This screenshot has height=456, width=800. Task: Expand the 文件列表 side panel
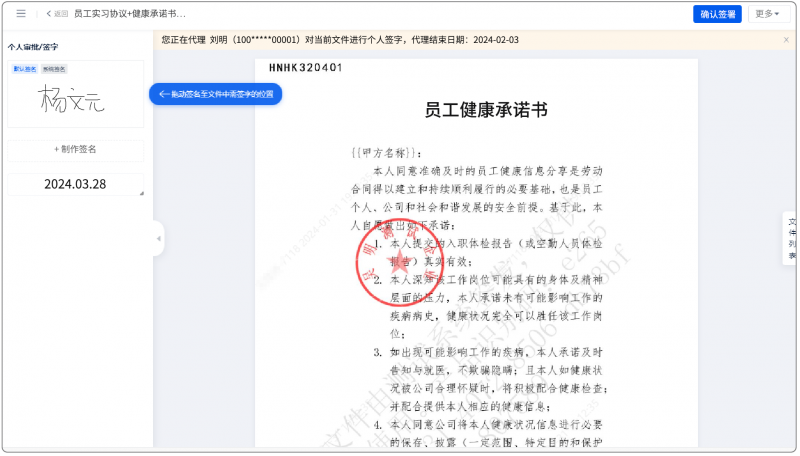[x=791, y=238]
